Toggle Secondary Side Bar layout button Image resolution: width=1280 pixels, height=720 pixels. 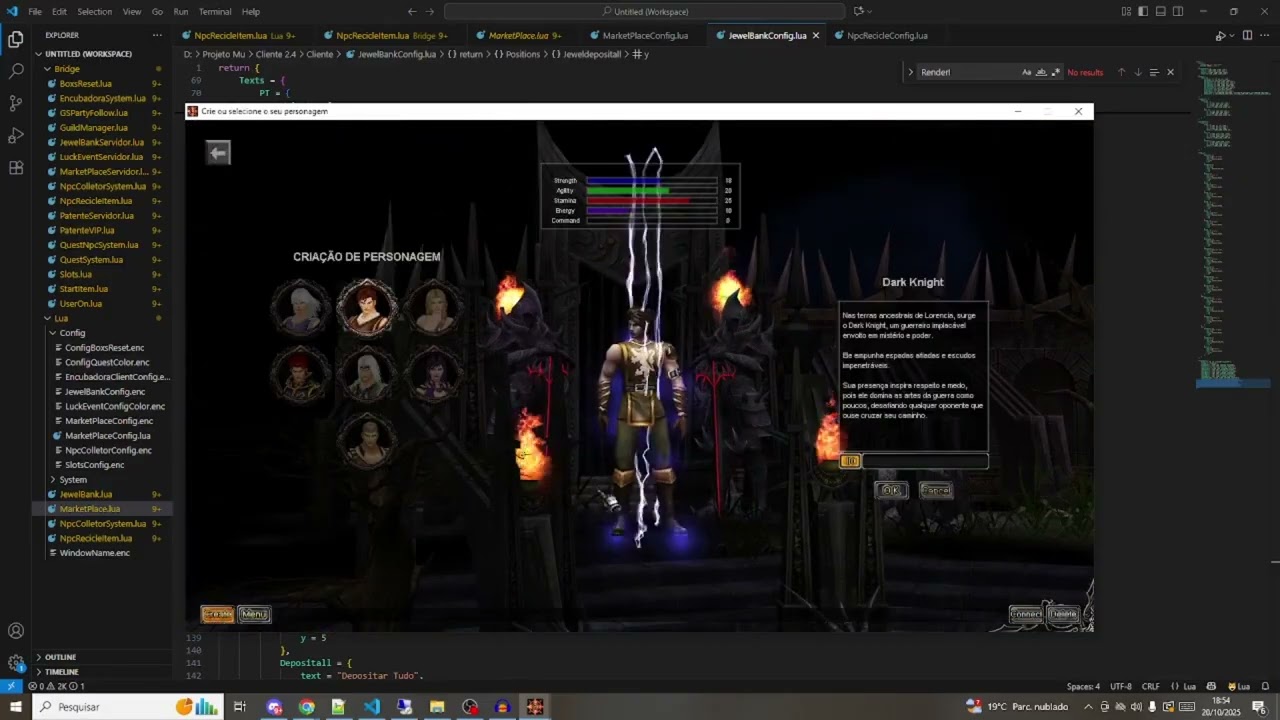coord(1177,12)
